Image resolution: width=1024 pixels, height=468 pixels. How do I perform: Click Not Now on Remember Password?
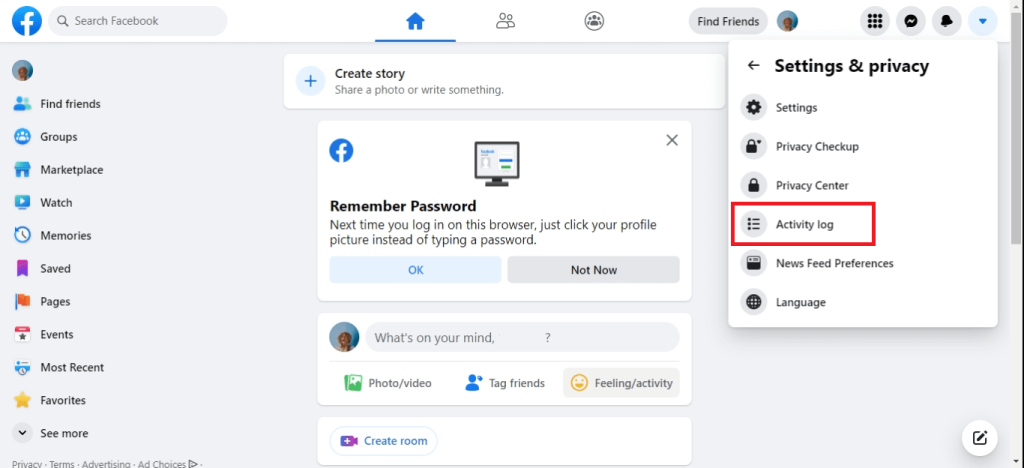pos(594,270)
